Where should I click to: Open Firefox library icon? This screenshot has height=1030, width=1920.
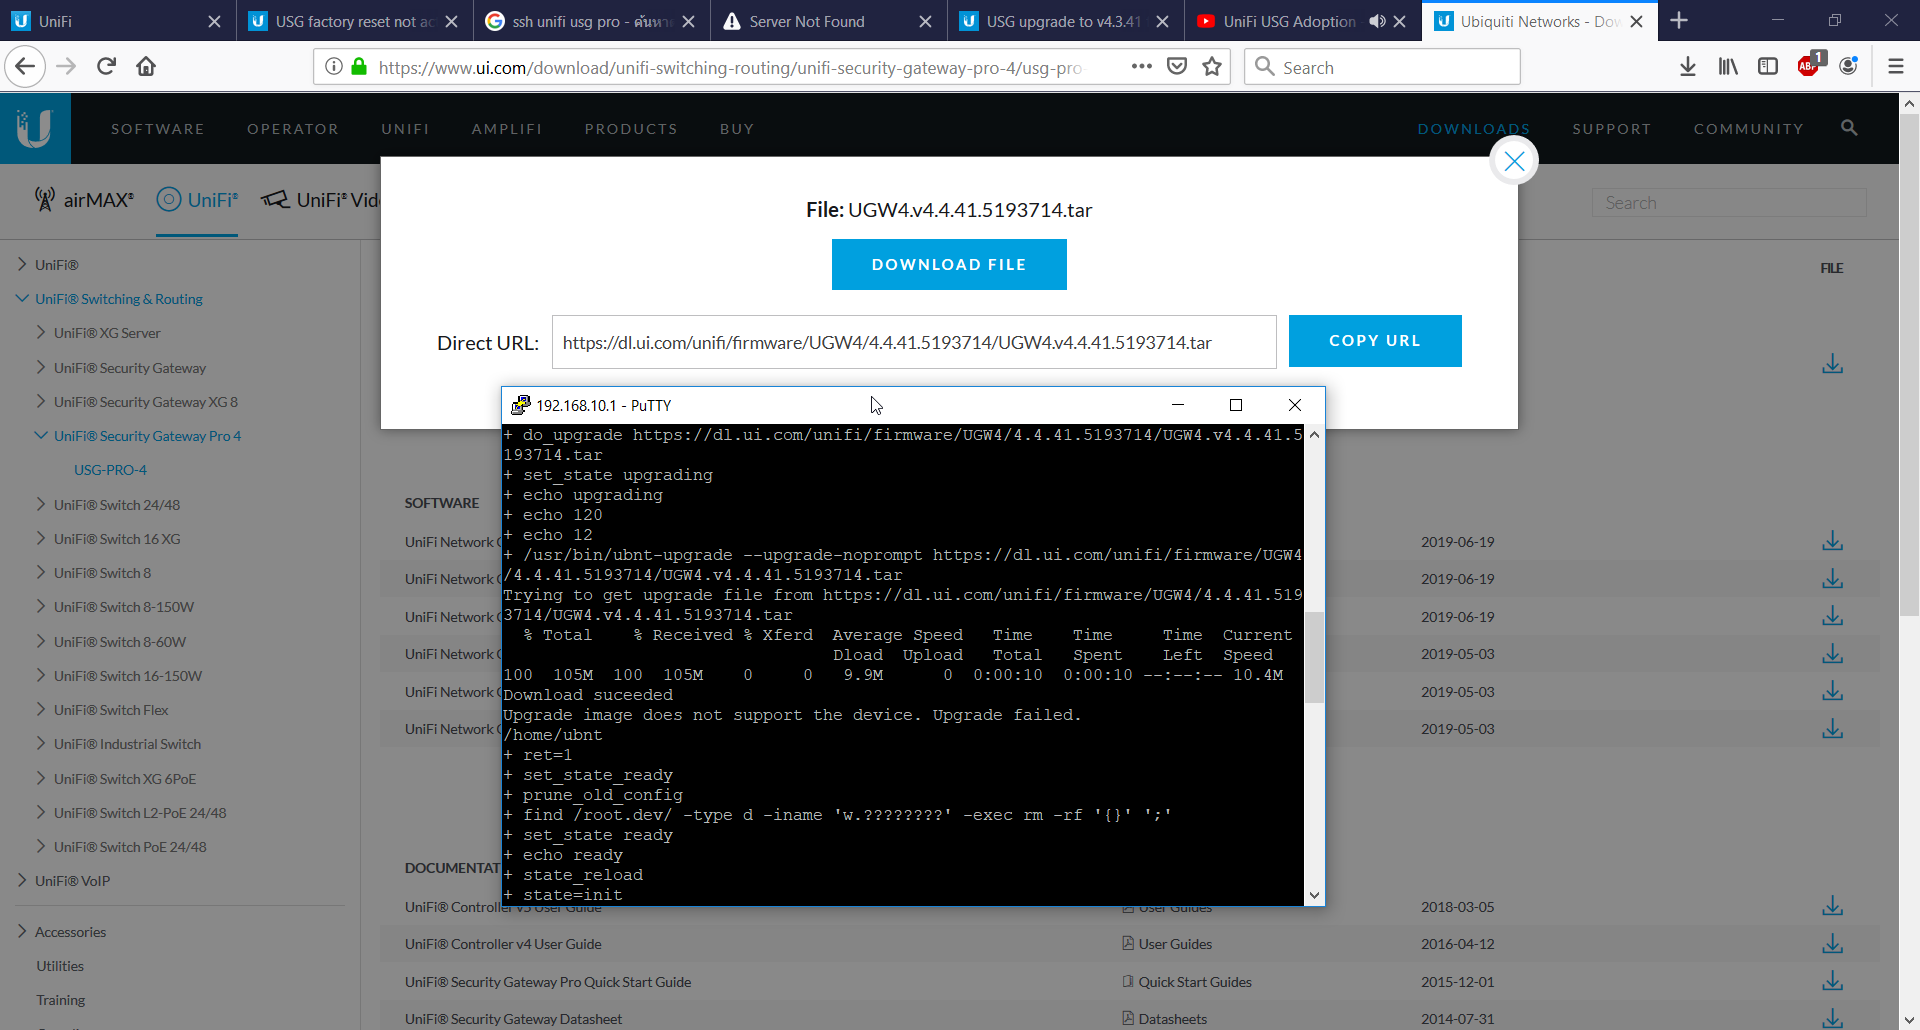click(1728, 67)
